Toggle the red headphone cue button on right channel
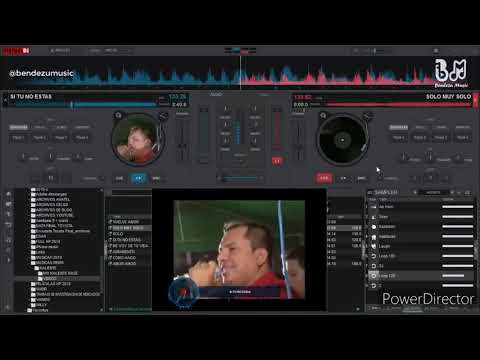 coord(277,161)
